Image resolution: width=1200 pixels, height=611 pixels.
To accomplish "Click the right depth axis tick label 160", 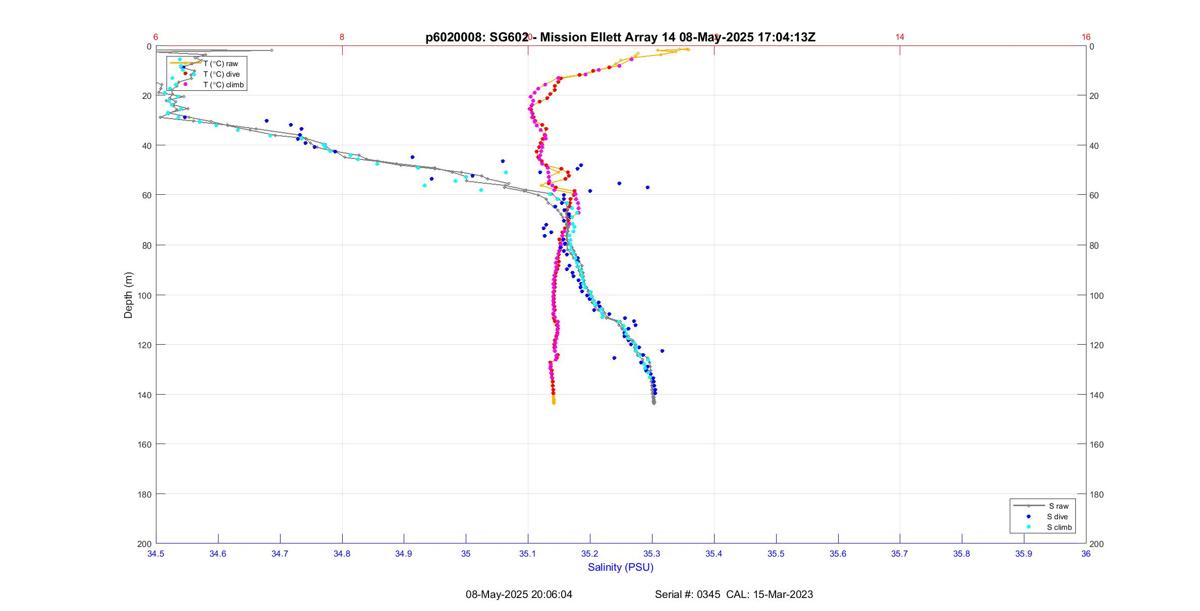I will coord(1097,444).
